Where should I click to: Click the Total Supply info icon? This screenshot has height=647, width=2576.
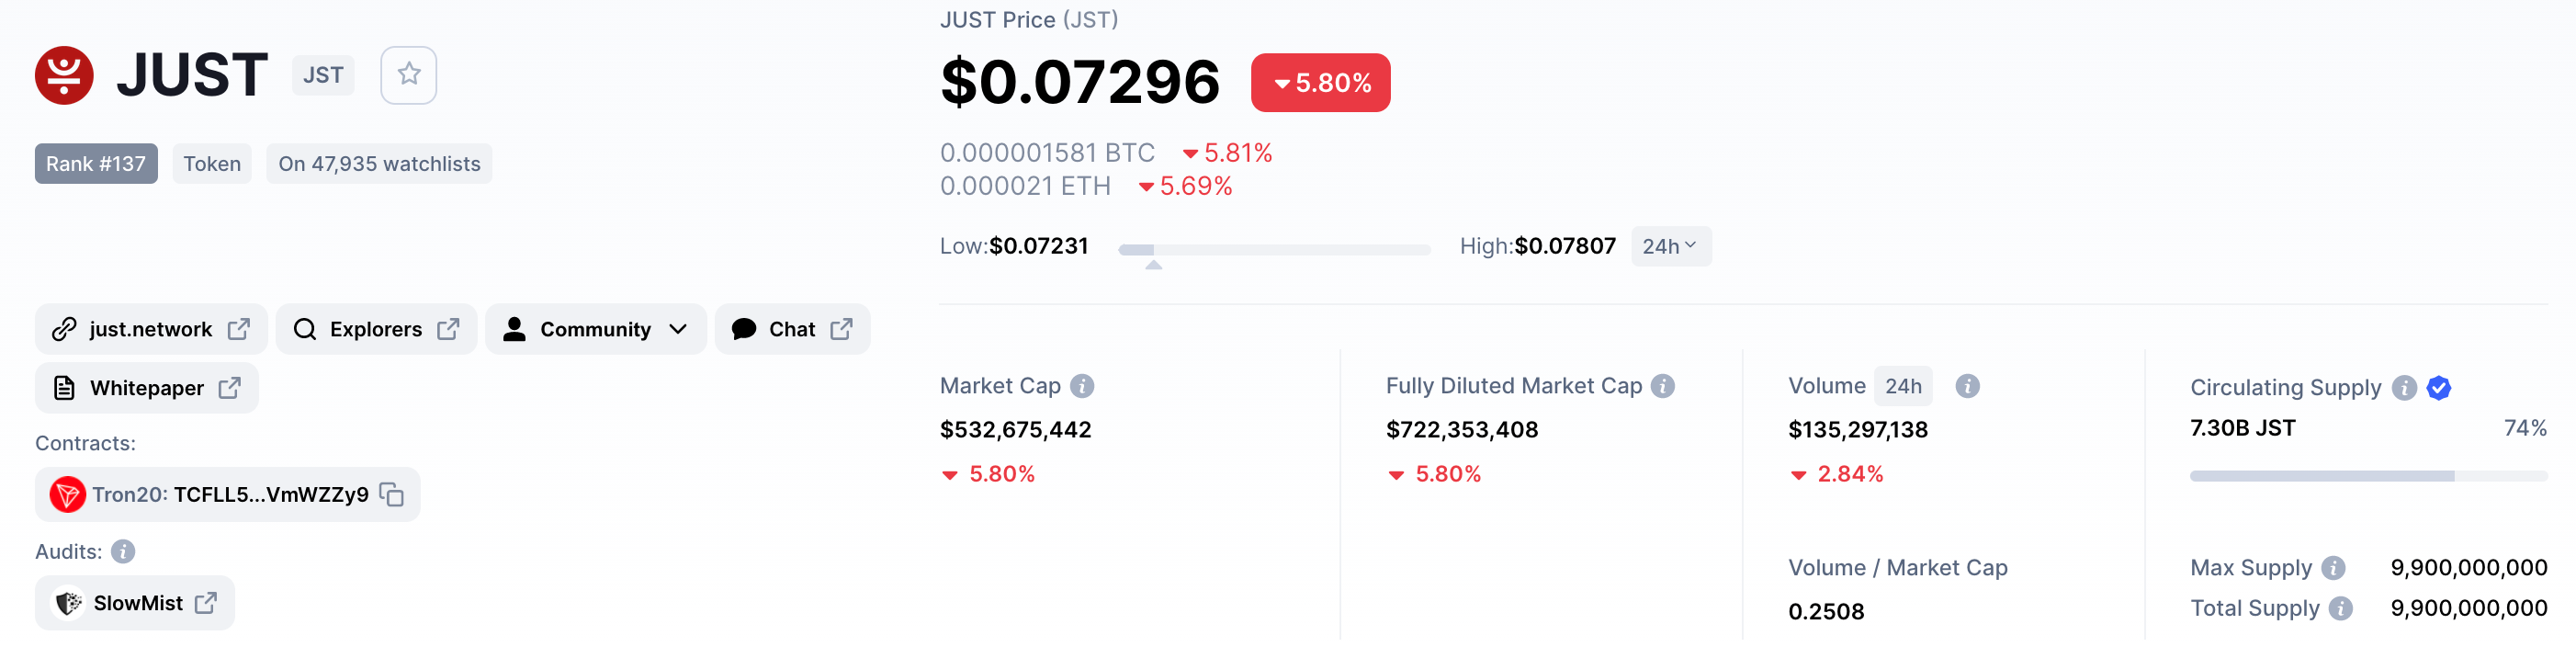[x=2341, y=608]
